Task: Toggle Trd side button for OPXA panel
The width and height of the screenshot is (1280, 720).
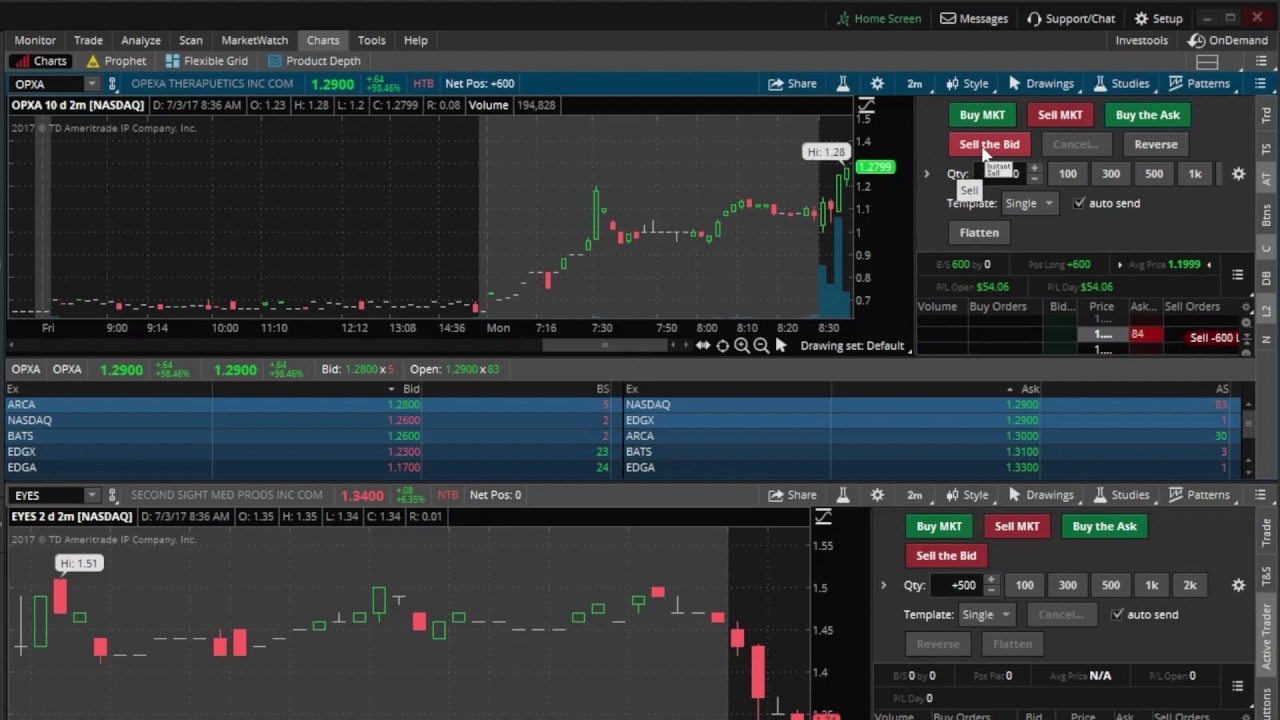Action: [x=1266, y=114]
